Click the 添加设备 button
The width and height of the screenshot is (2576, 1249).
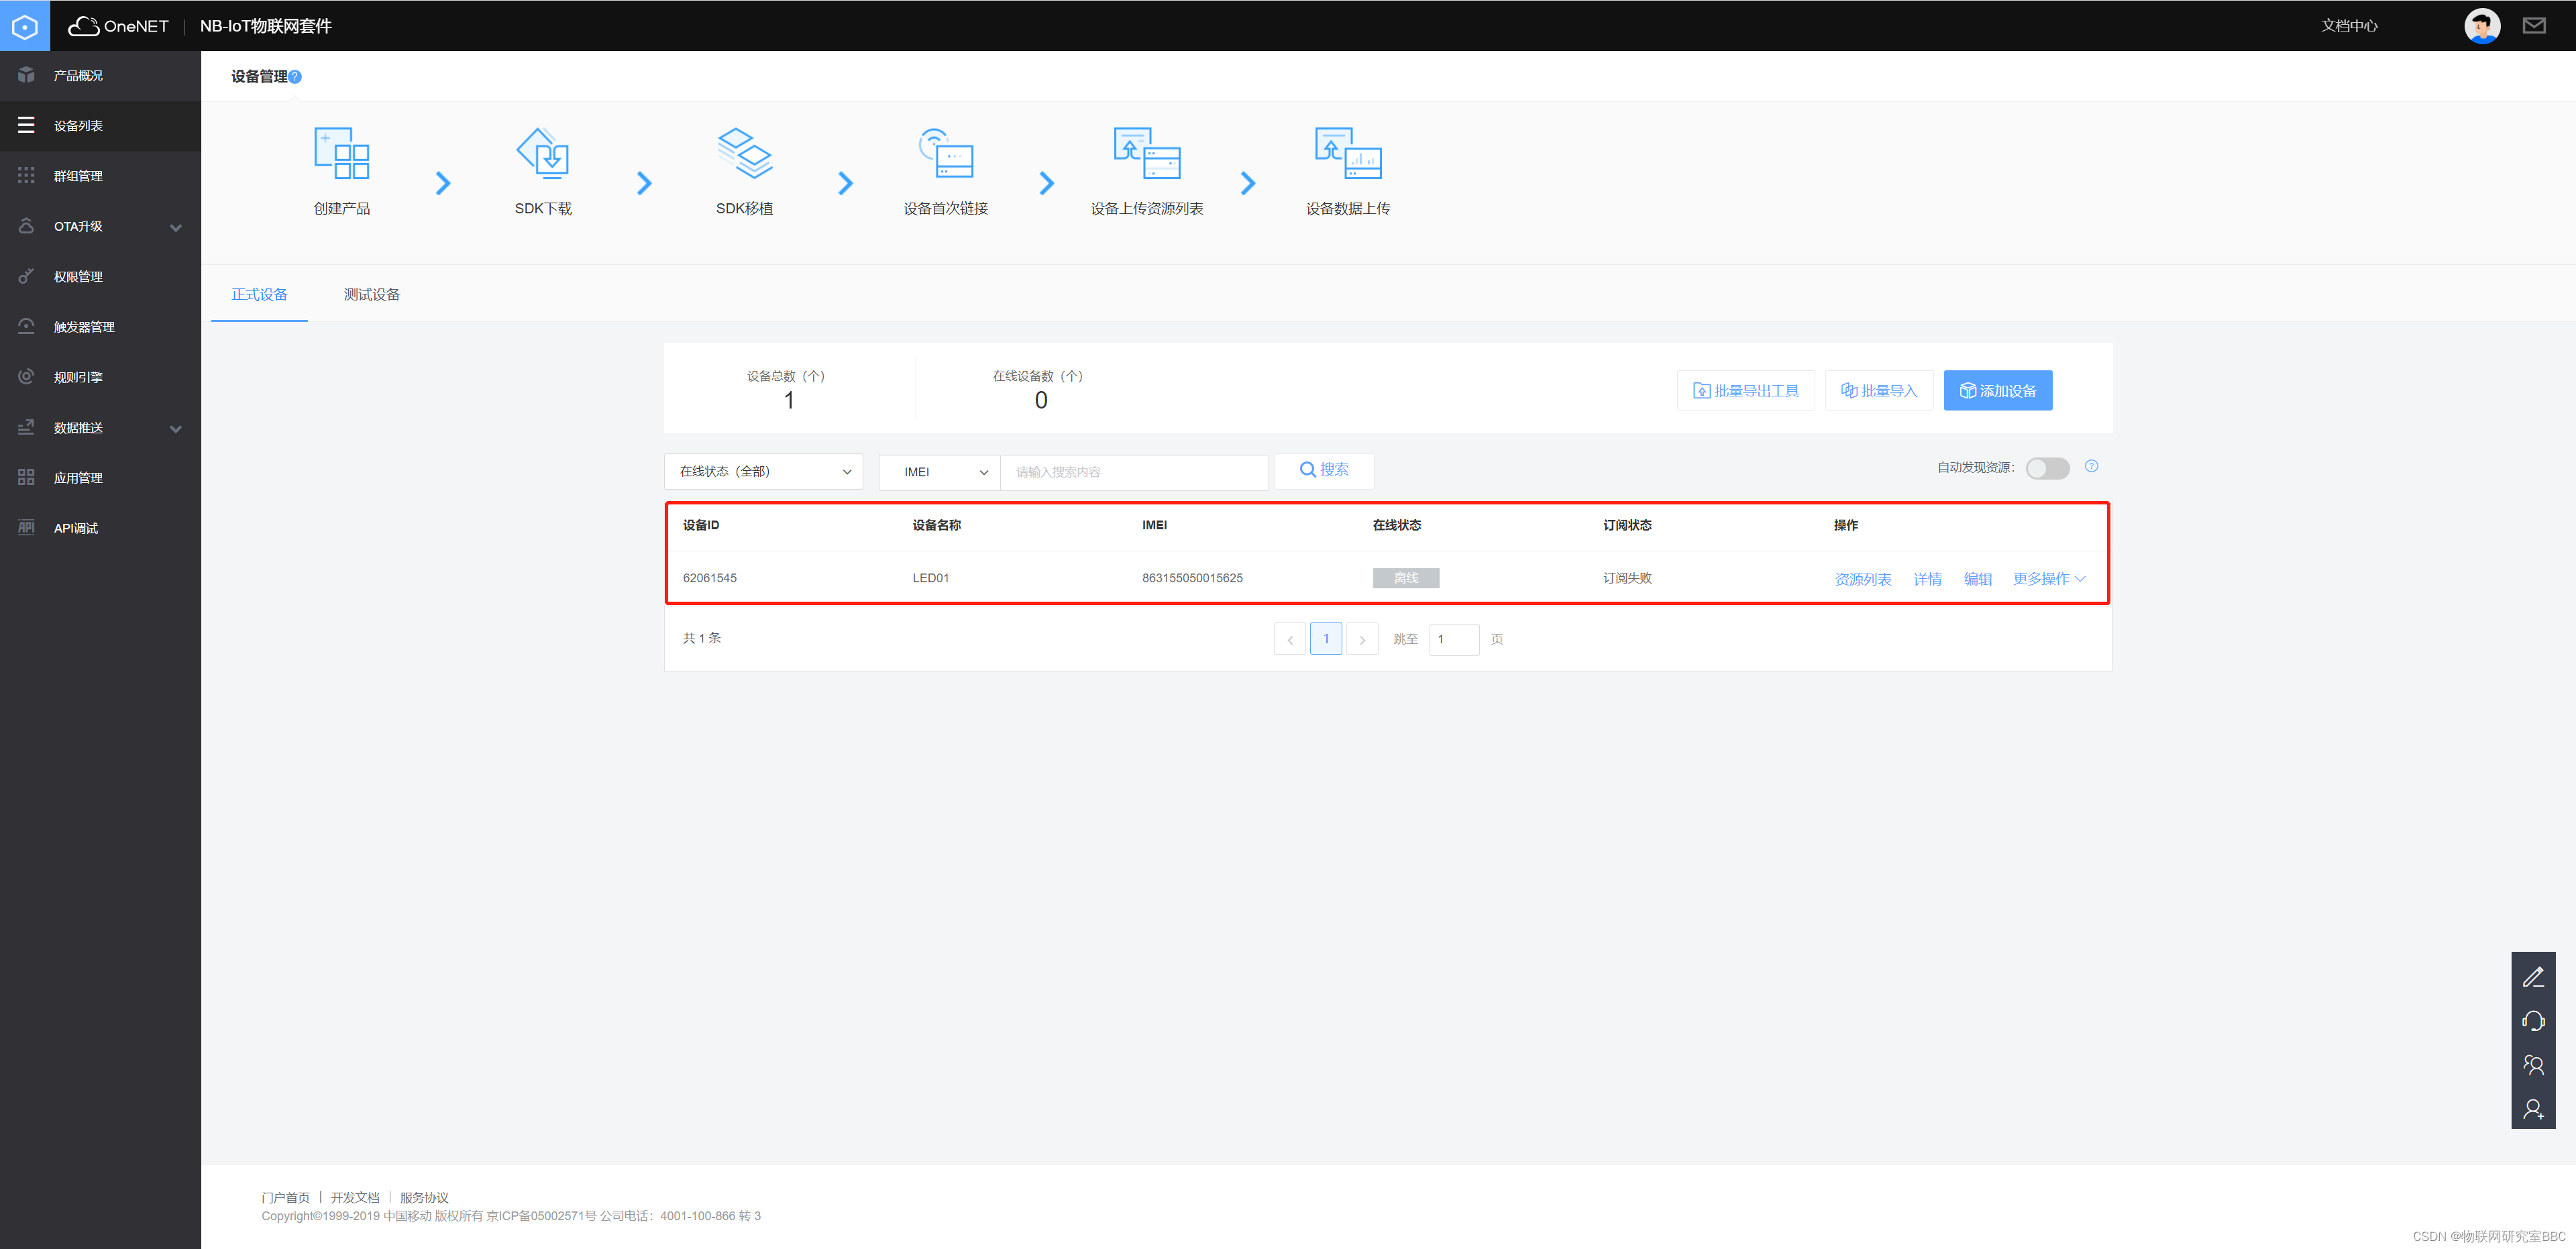tap(1997, 391)
